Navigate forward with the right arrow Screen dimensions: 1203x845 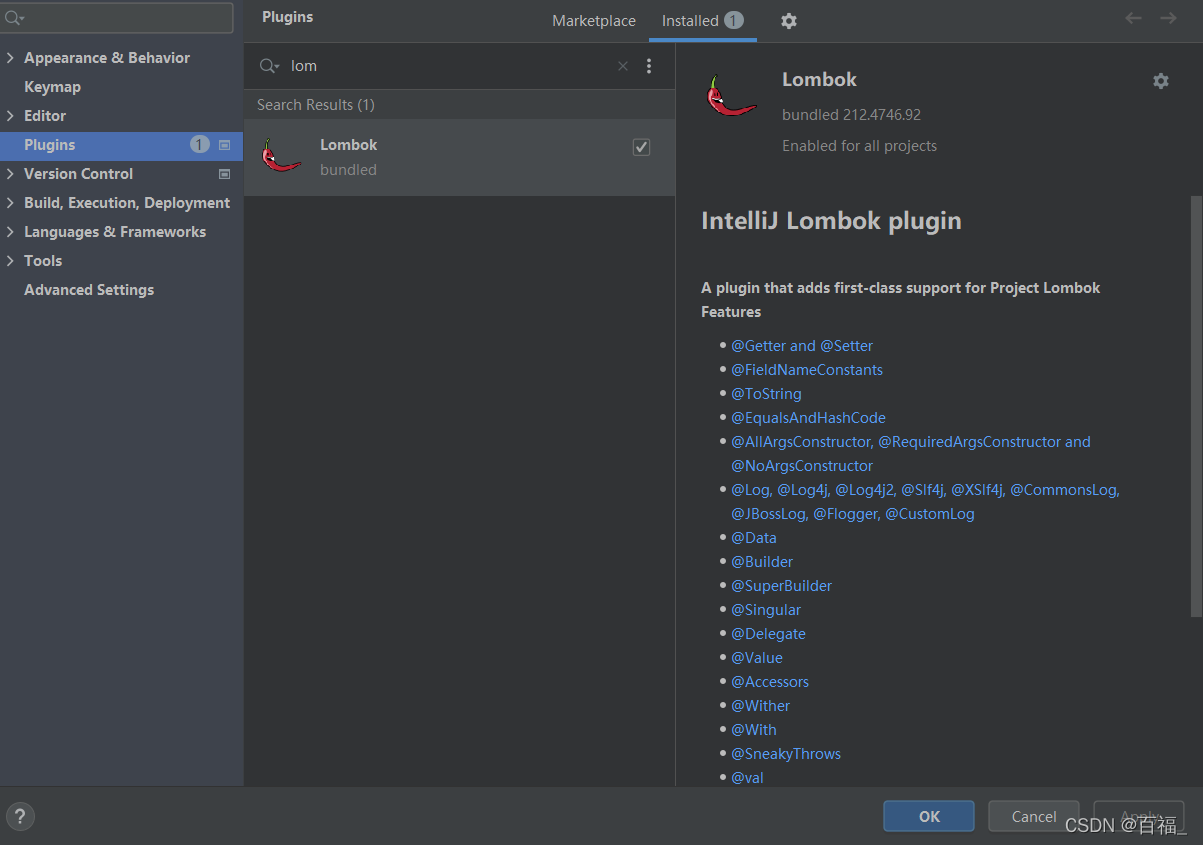1168,18
